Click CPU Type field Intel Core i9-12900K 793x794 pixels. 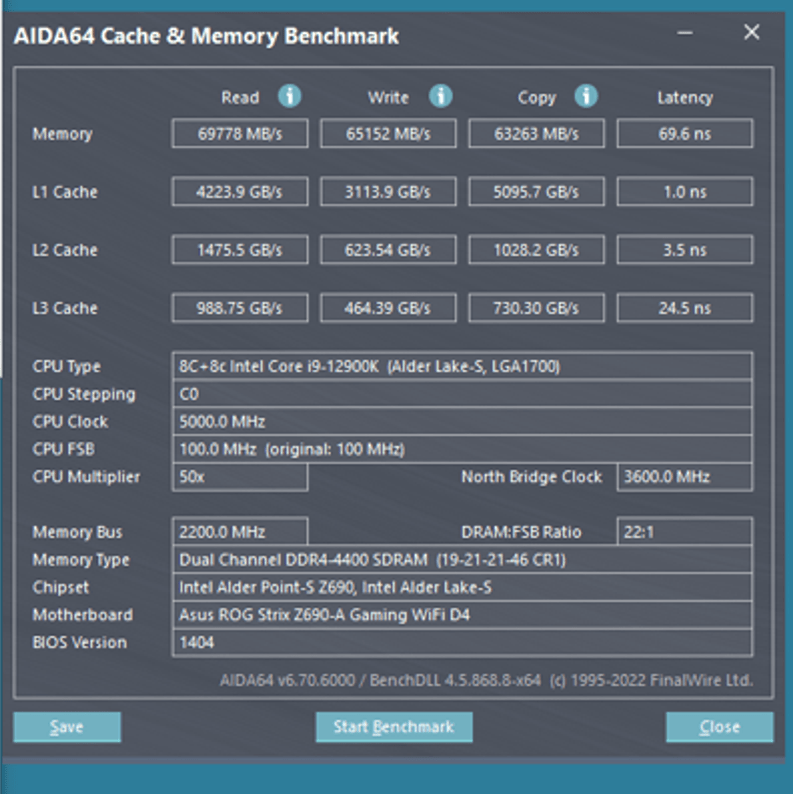coord(462,366)
